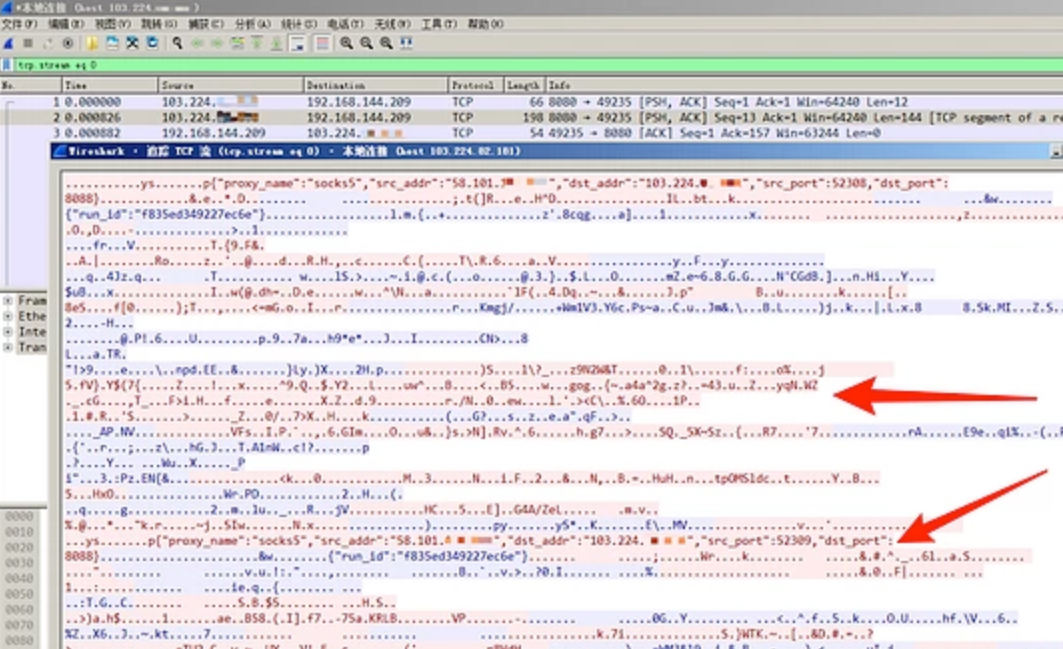Go forward to the next packet

pos(217,43)
